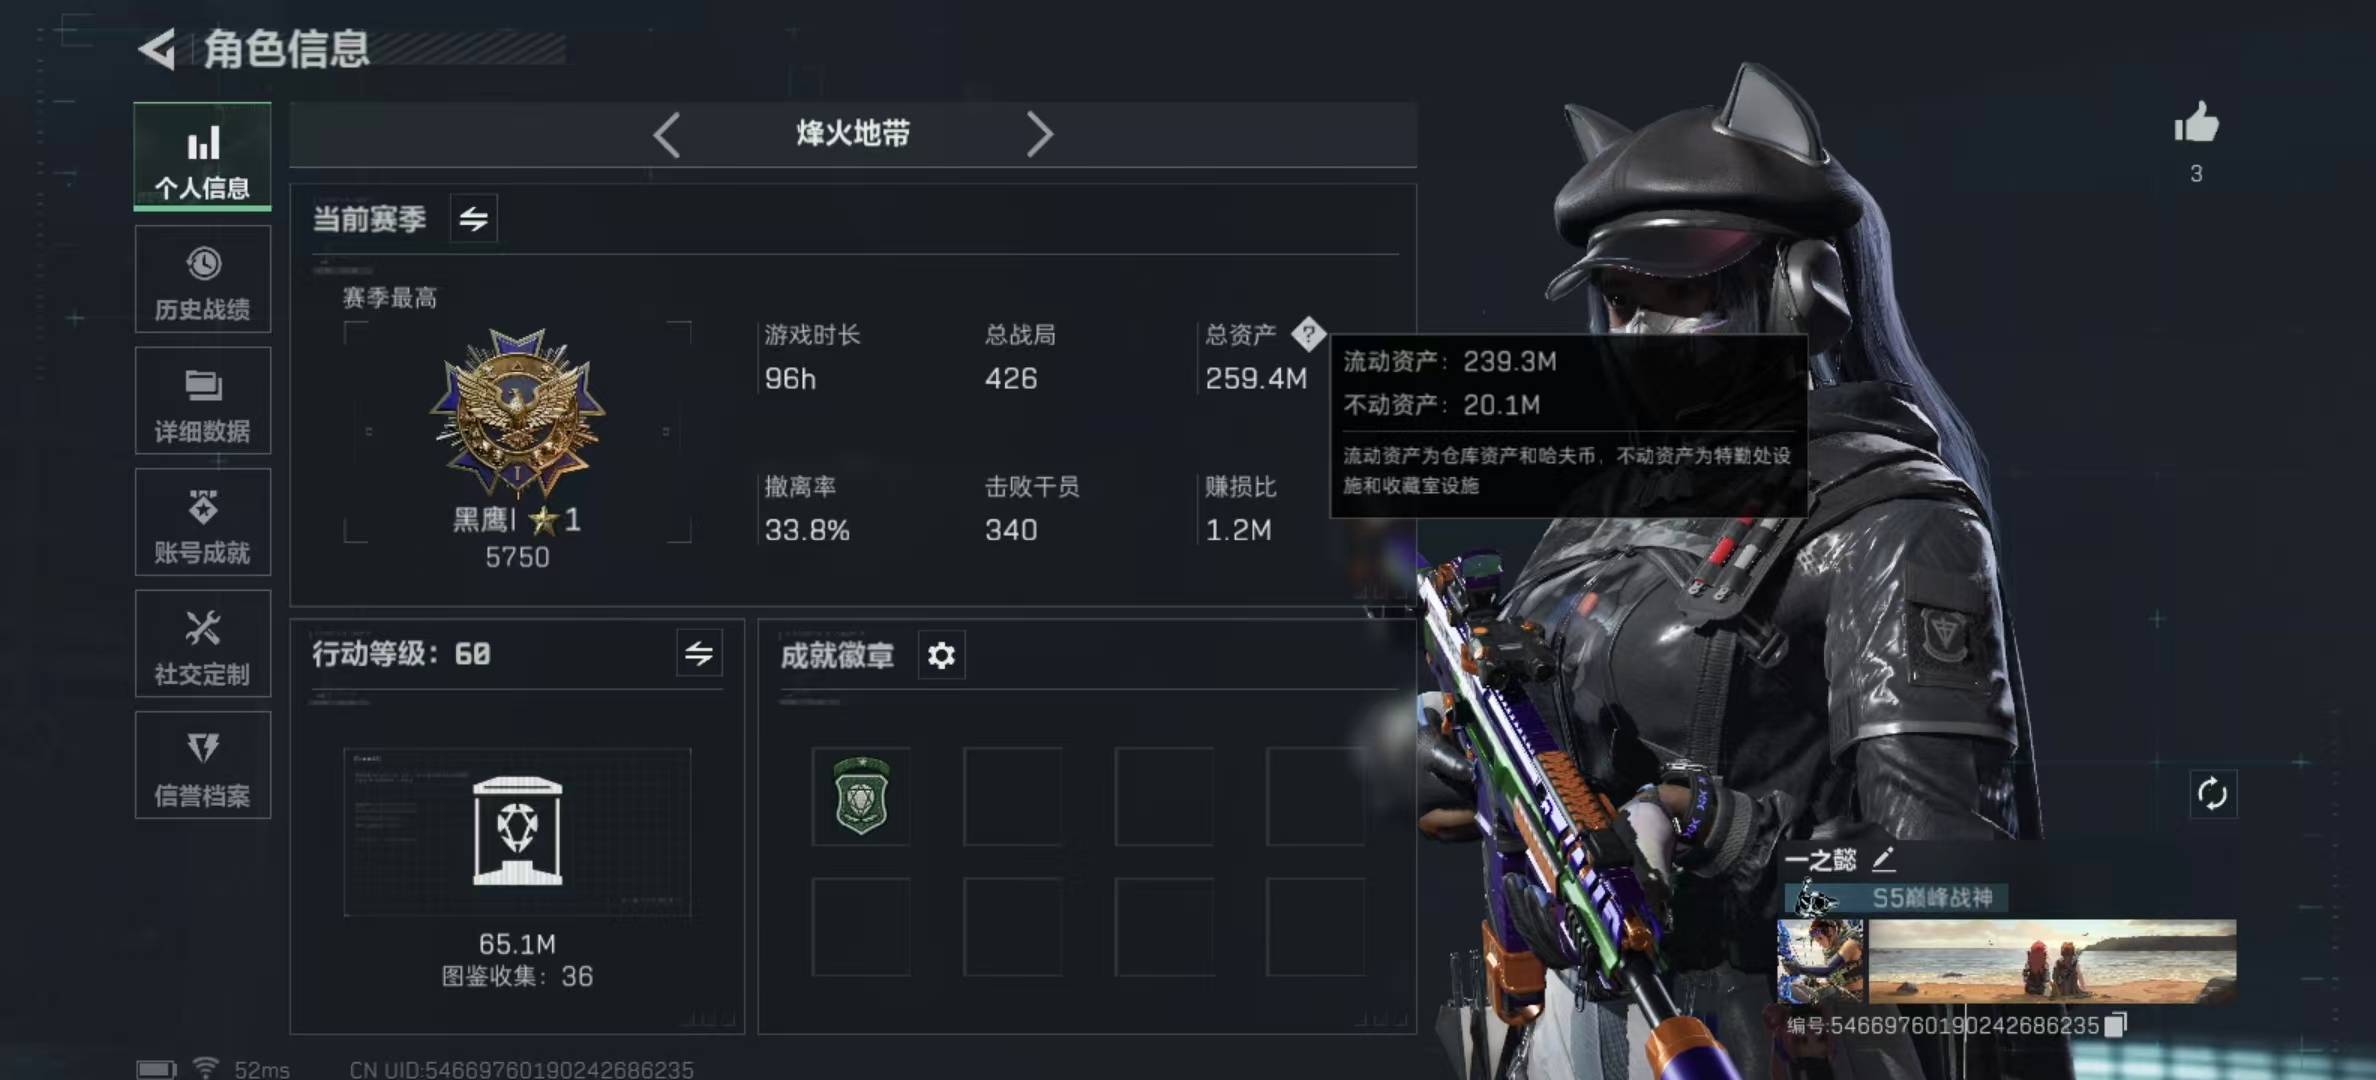The height and width of the screenshot is (1080, 2376).
Task: Go back using the arrow beside 角色信息
Action: [x=158, y=49]
